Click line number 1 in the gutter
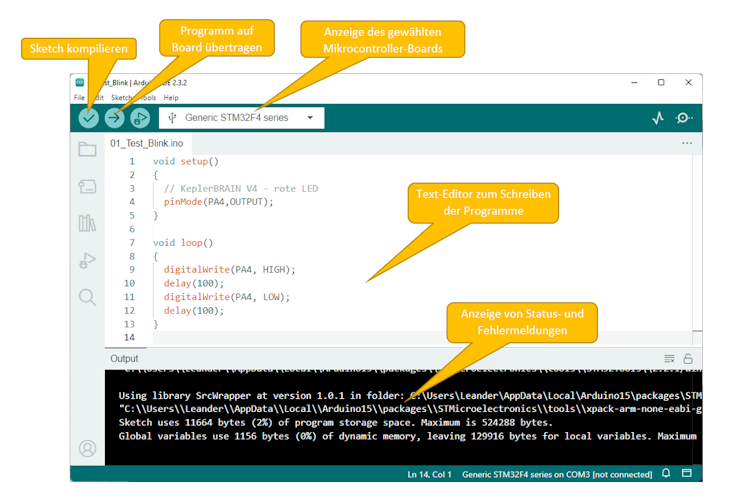The height and width of the screenshot is (500, 730). tap(132, 162)
